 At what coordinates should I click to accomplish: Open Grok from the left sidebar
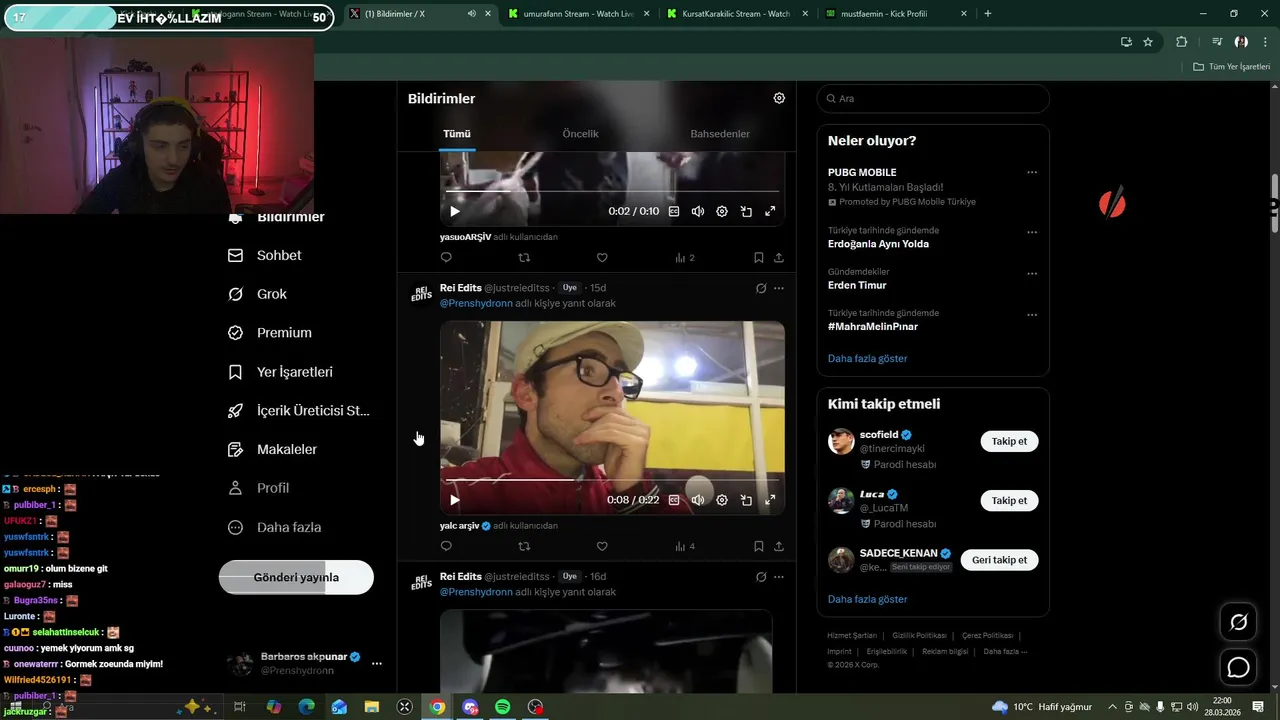click(x=258, y=294)
